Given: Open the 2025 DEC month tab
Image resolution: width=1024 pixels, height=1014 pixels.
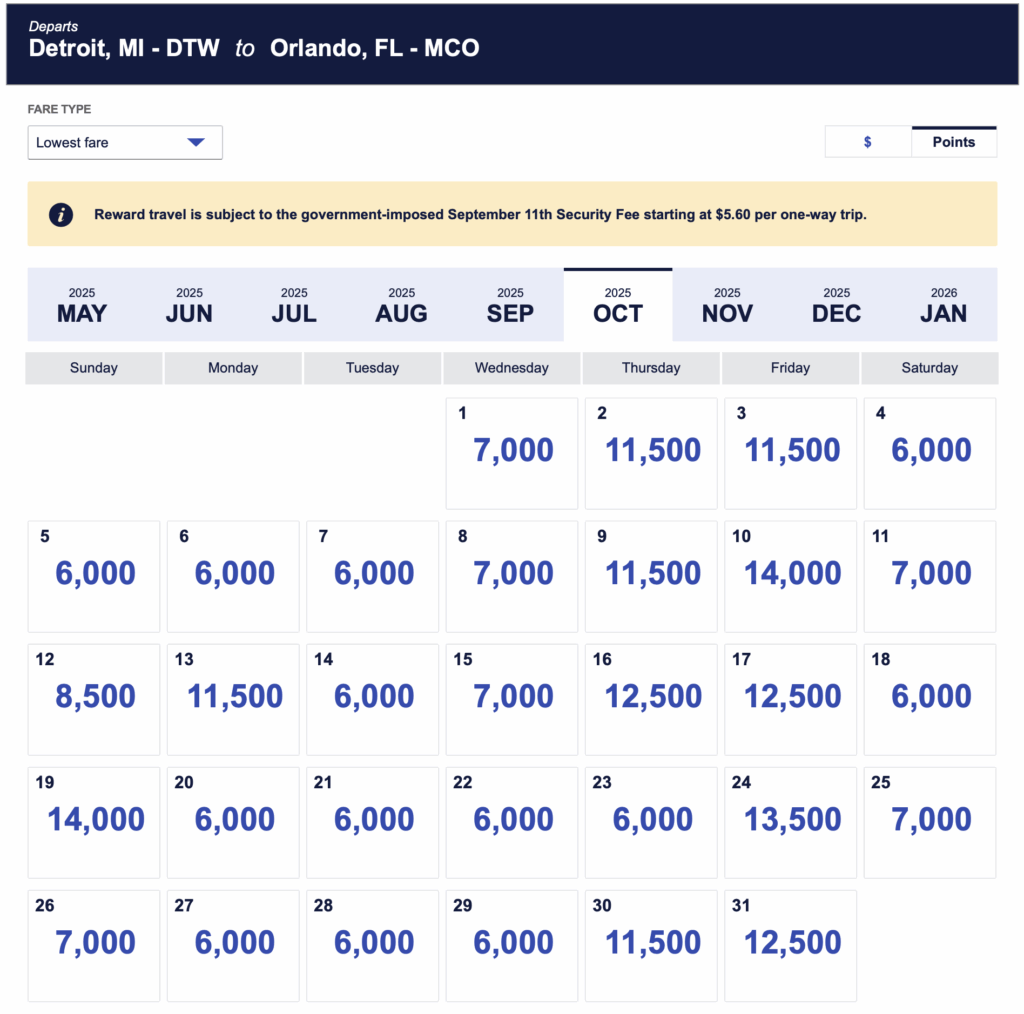Looking at the screenshot, I should [836, 305].
